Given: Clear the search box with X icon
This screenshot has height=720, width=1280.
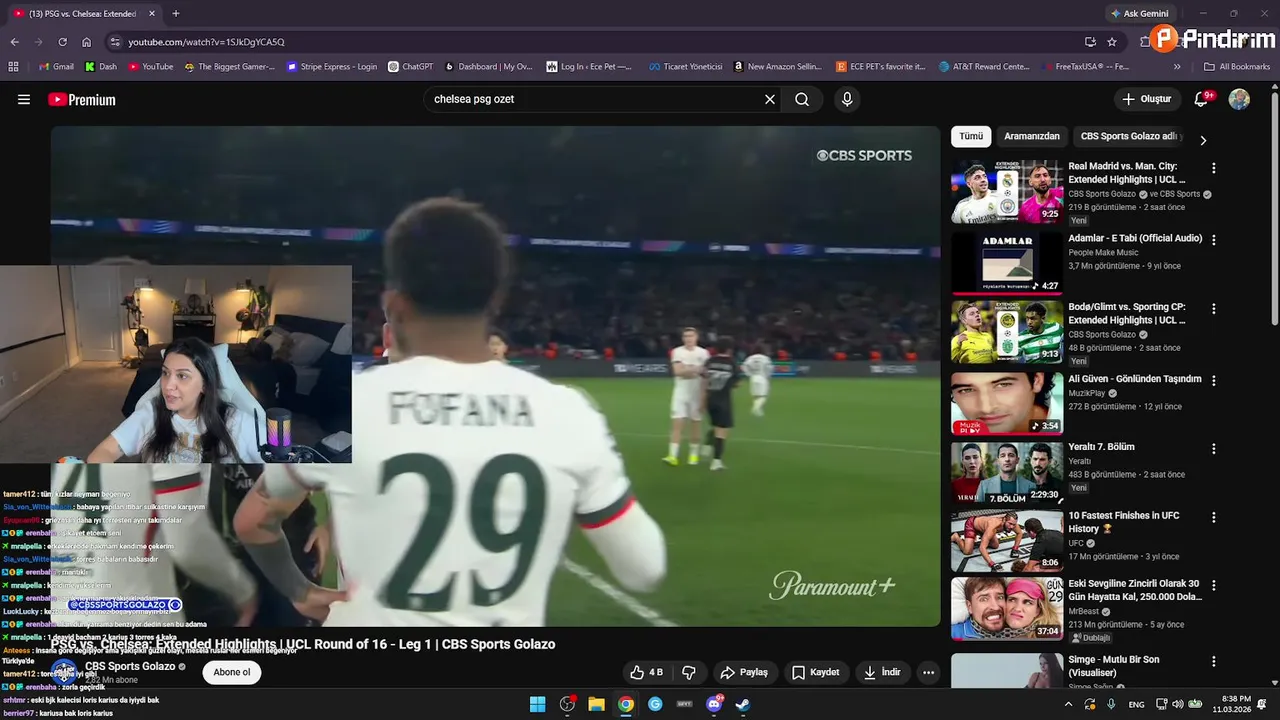Looking at the screenshot, I should click(770, 99).
